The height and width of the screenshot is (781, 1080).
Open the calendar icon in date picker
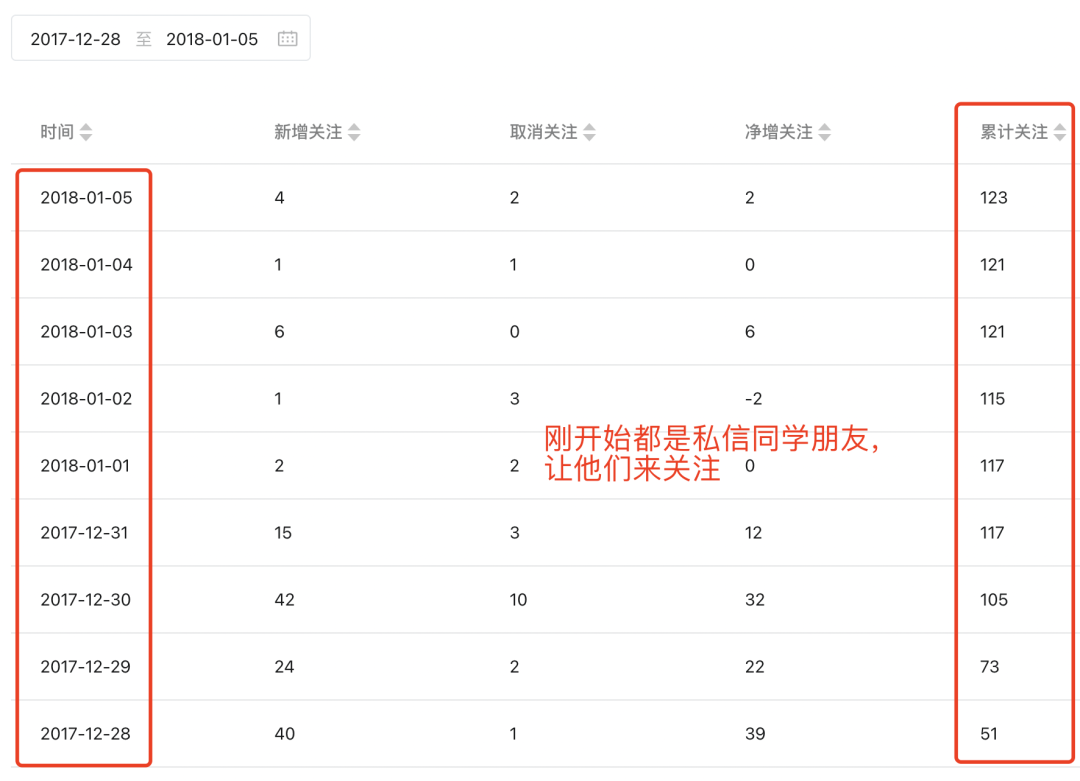coord(287,39)
